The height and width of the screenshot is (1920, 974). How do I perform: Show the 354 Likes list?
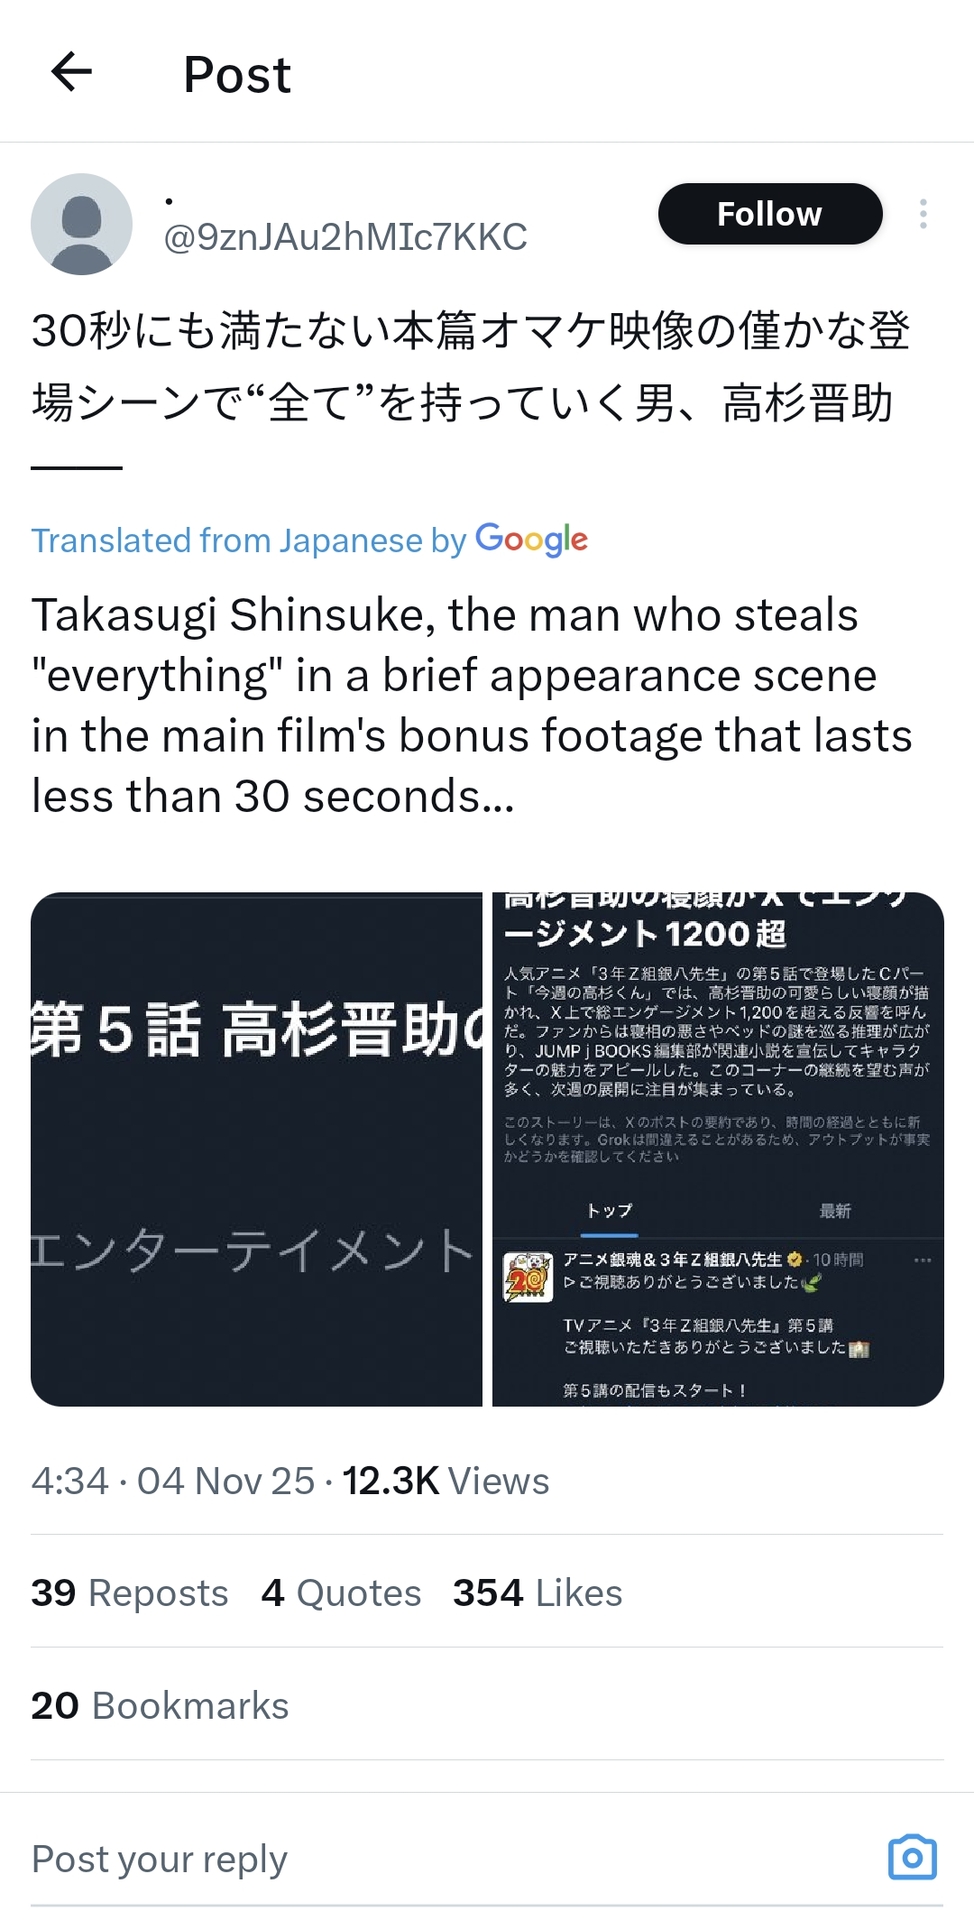point(537,1593)
